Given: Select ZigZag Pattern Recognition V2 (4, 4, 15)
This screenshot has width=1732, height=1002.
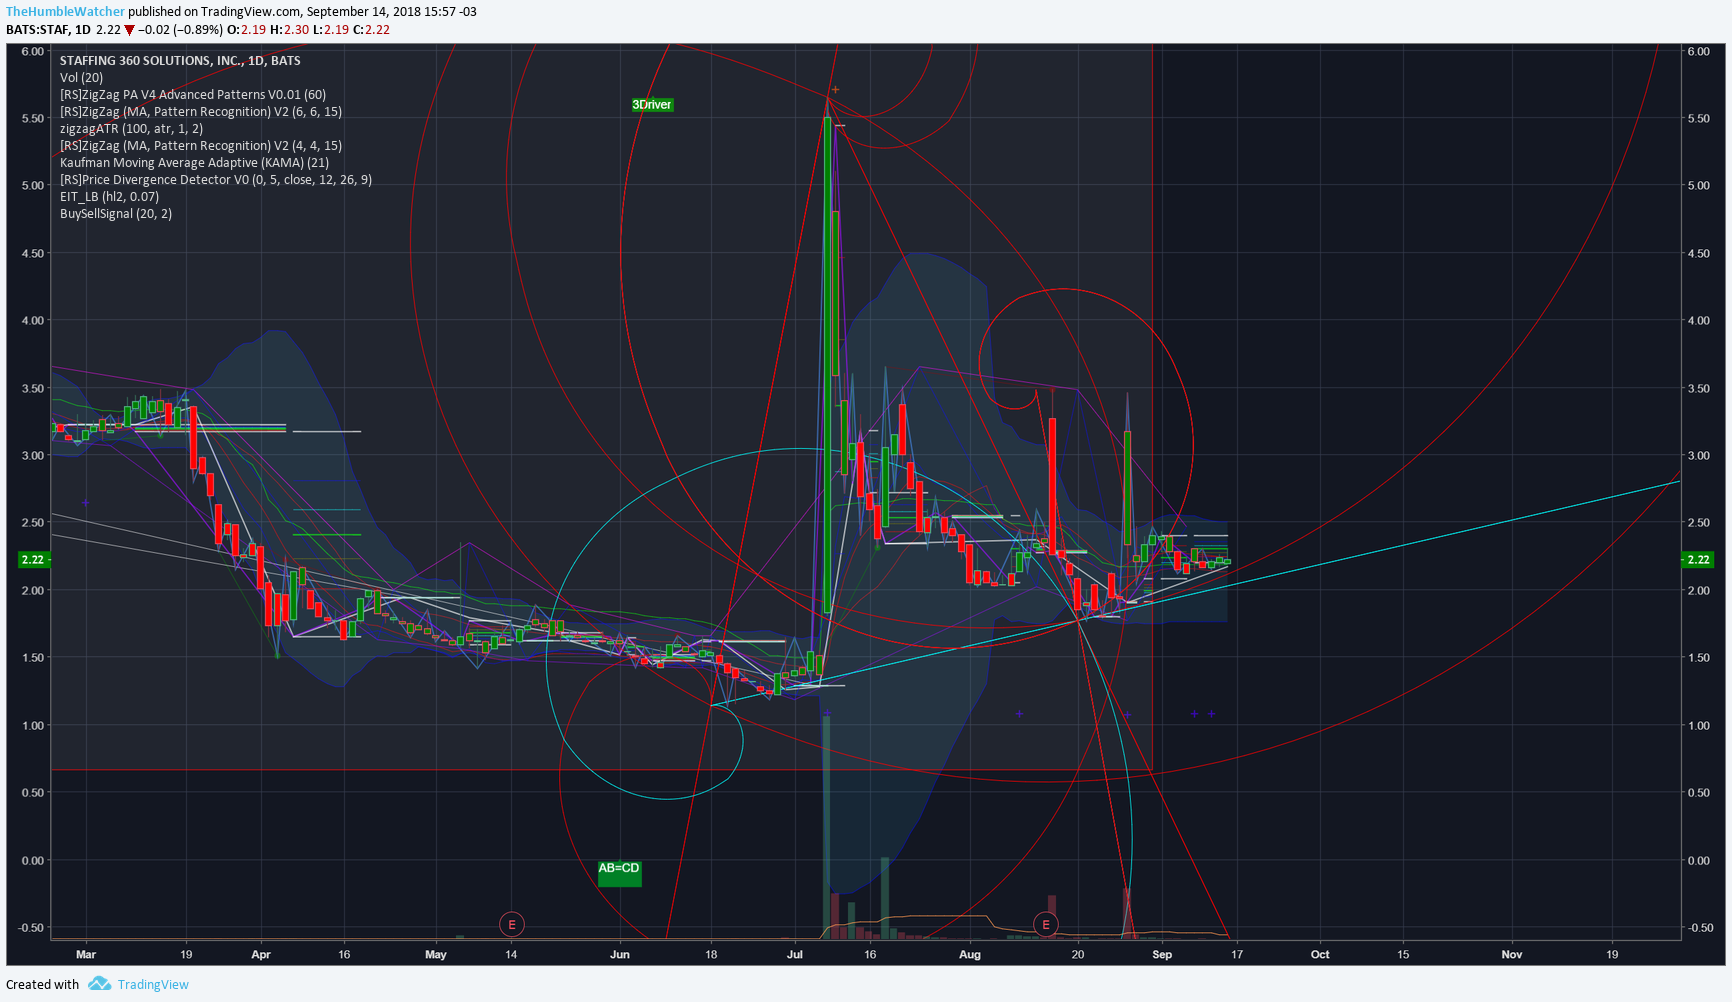Looking at the screenshot, I should (201, 146).
